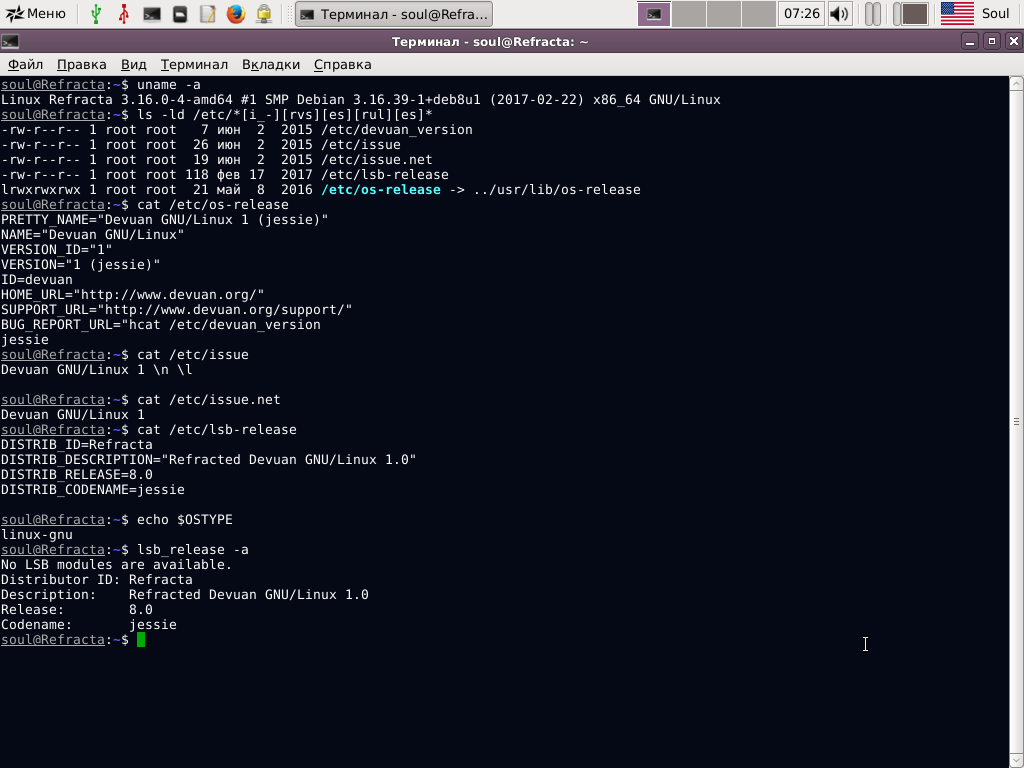Screen dimensions: 1024x768
Task: Open the terminal window menu icon
Action: coord(10,42)
